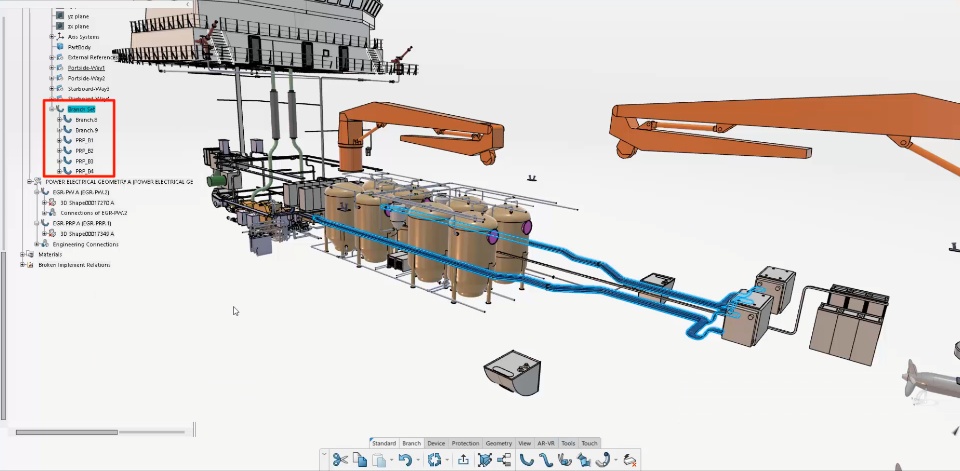Click the tree panel horizontal scrollbar

[x=66, y=432]
